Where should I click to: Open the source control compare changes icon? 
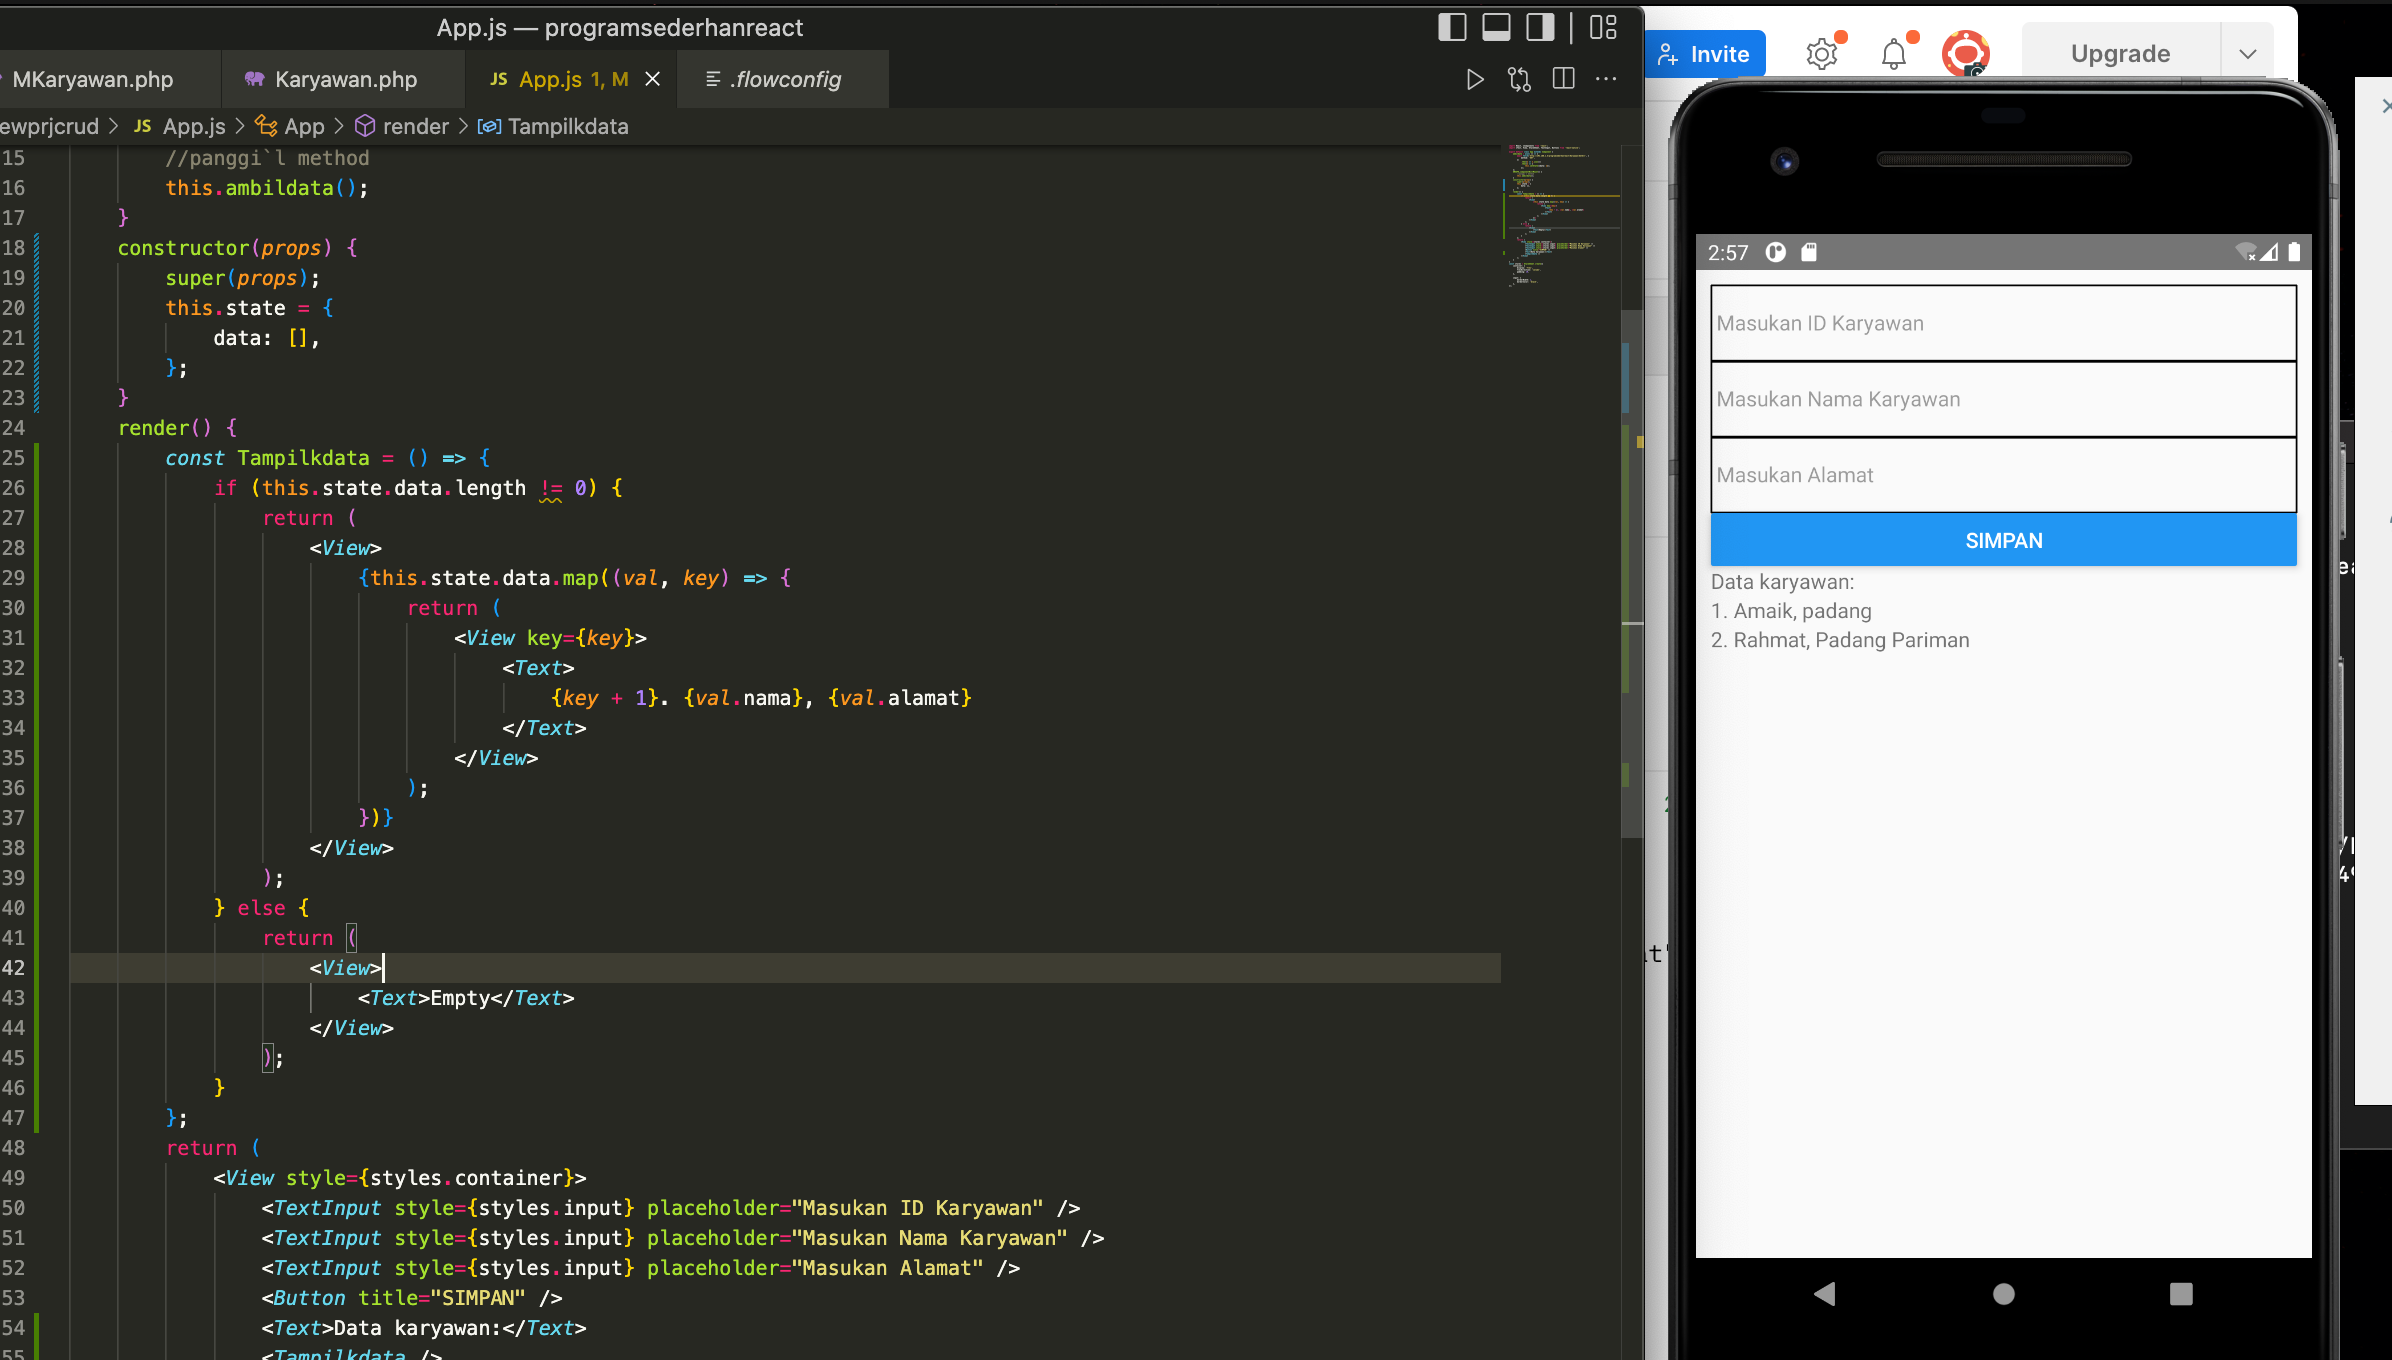coord(1519,80)
